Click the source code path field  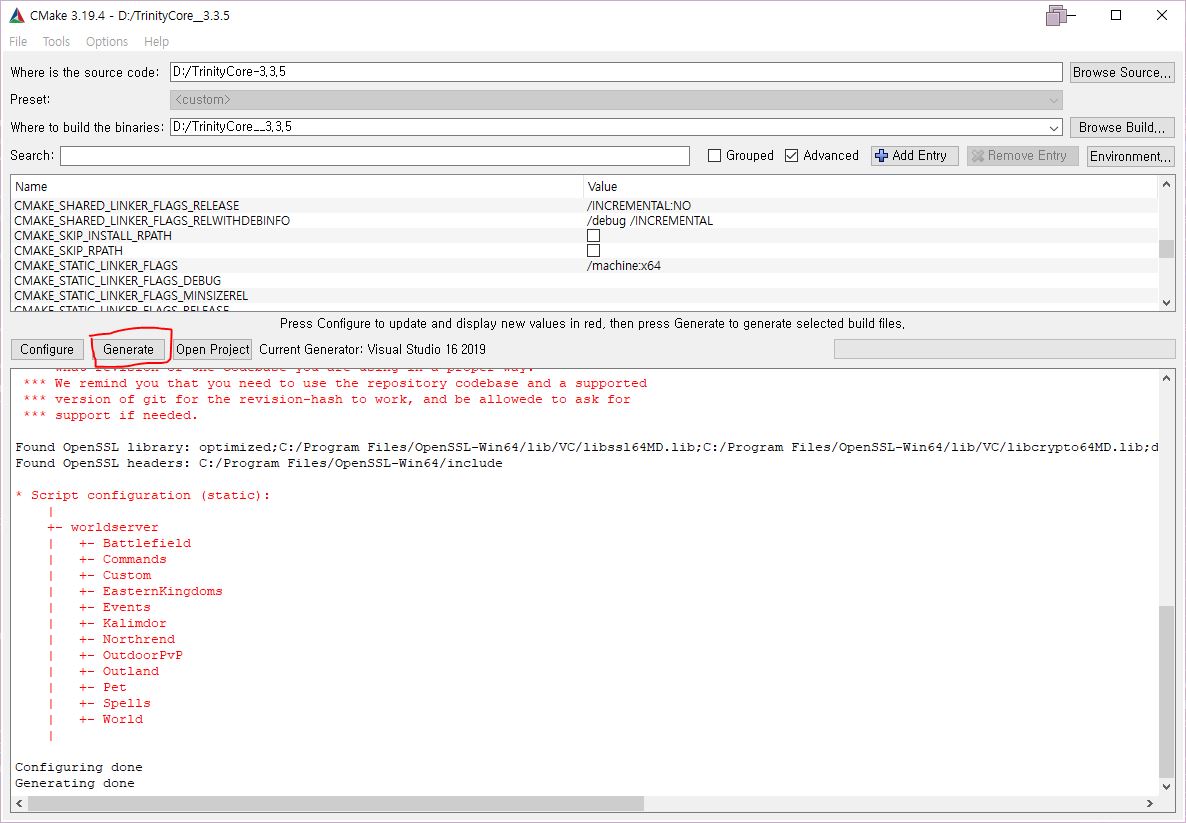pos(616,72)
